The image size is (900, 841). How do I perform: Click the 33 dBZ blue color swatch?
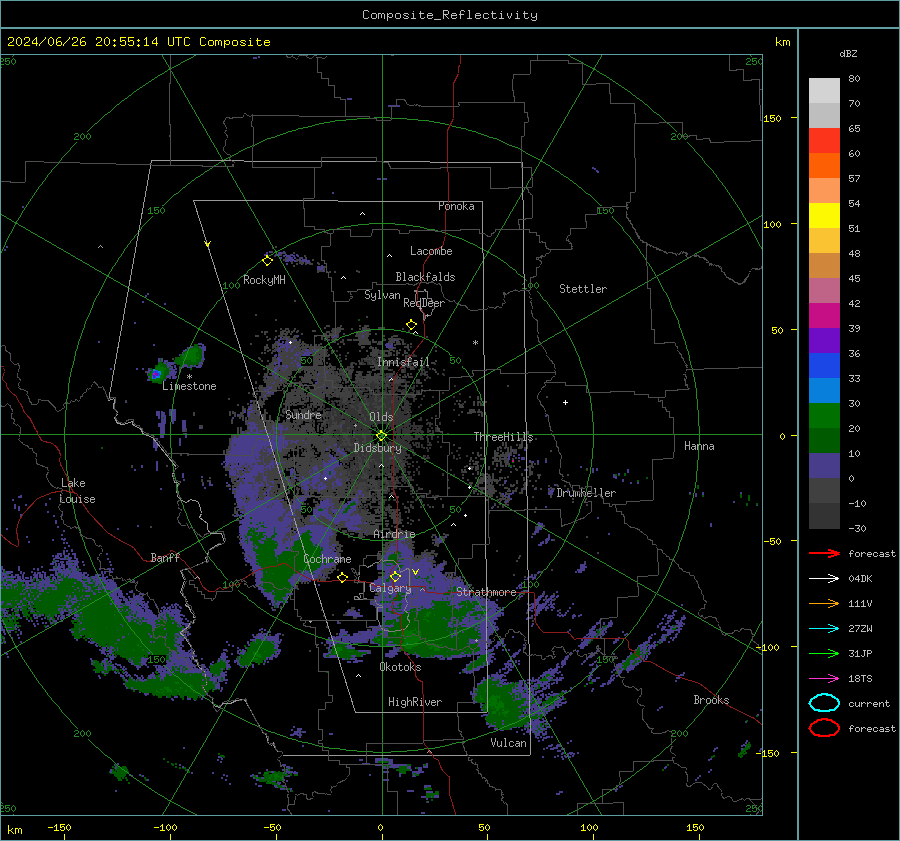(824, 366)
